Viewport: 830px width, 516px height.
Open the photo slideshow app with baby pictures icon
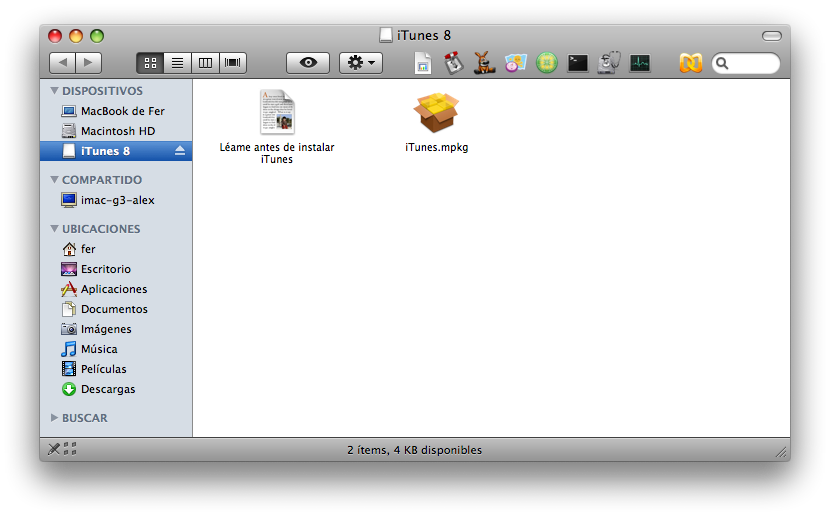516,63
